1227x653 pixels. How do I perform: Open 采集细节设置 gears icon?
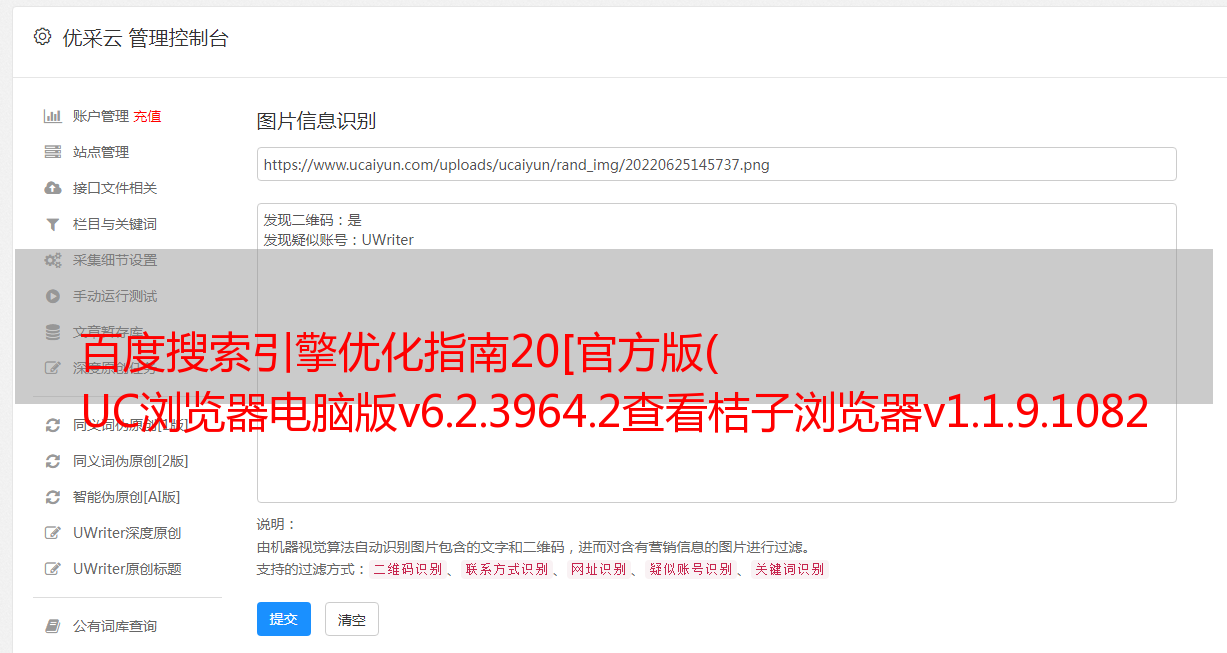click(x=53, y=260)
